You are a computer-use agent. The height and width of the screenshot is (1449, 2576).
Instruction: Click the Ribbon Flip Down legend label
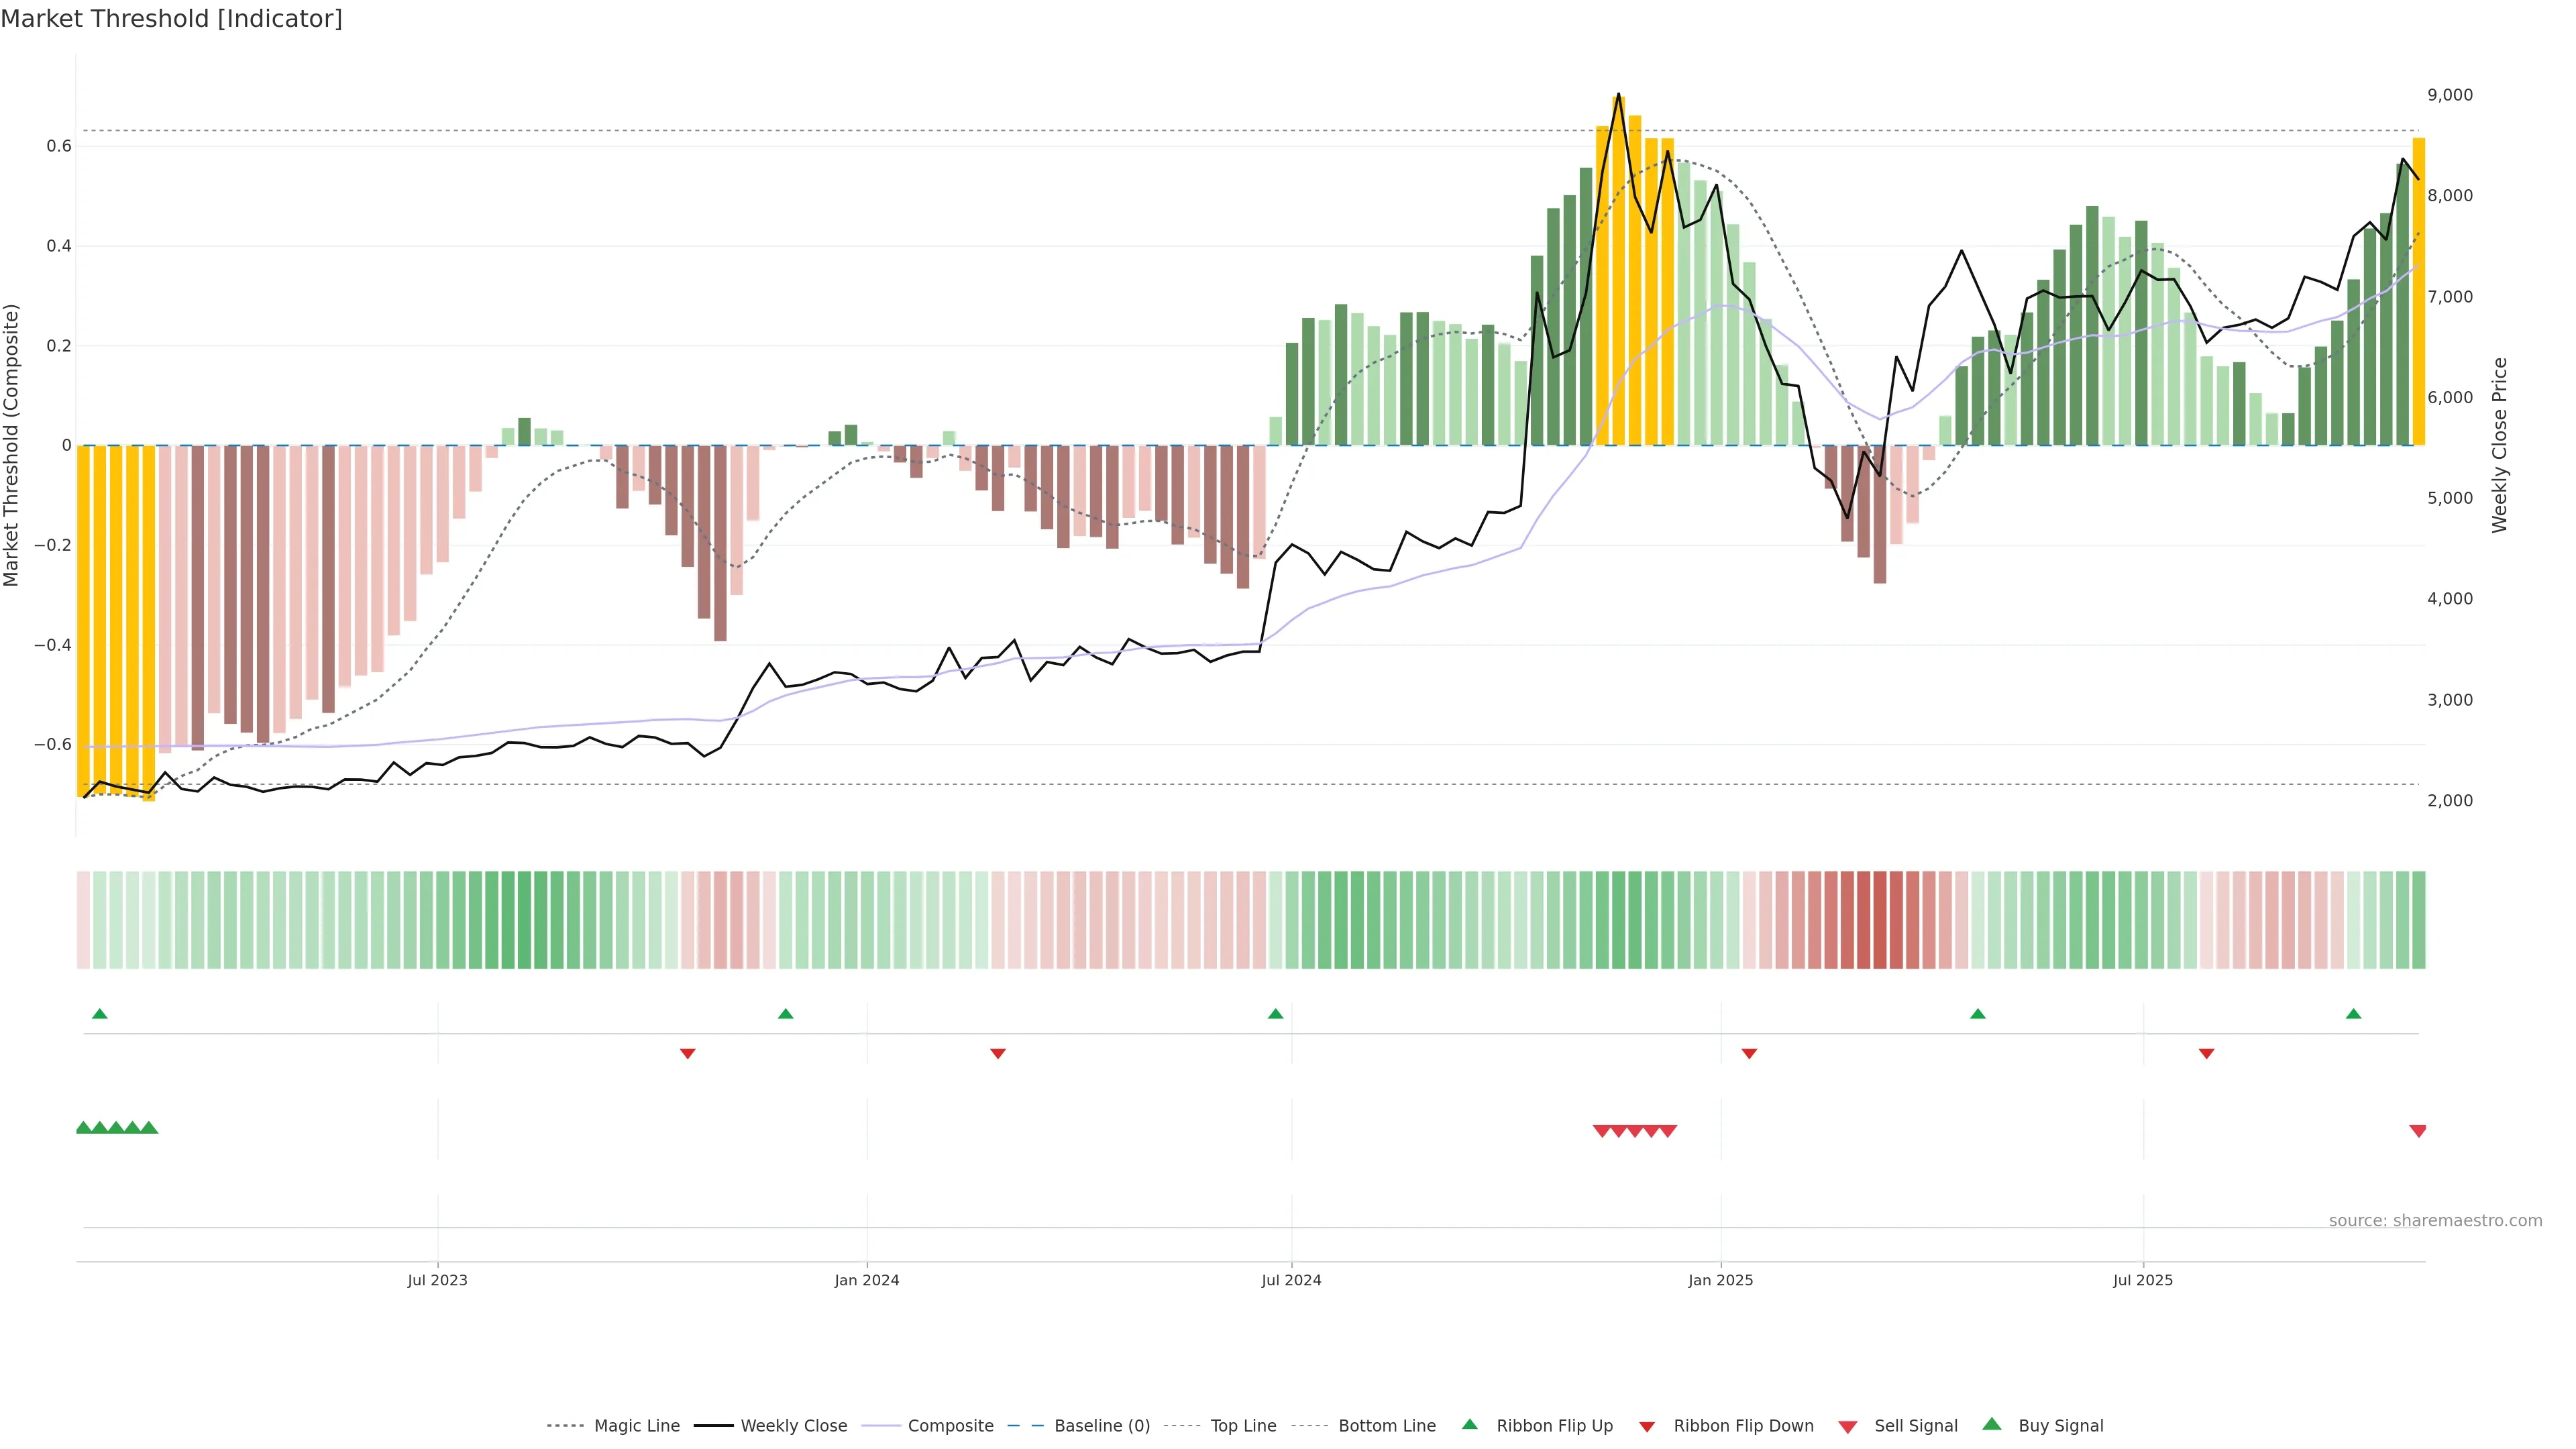tap(1743, 1426)
